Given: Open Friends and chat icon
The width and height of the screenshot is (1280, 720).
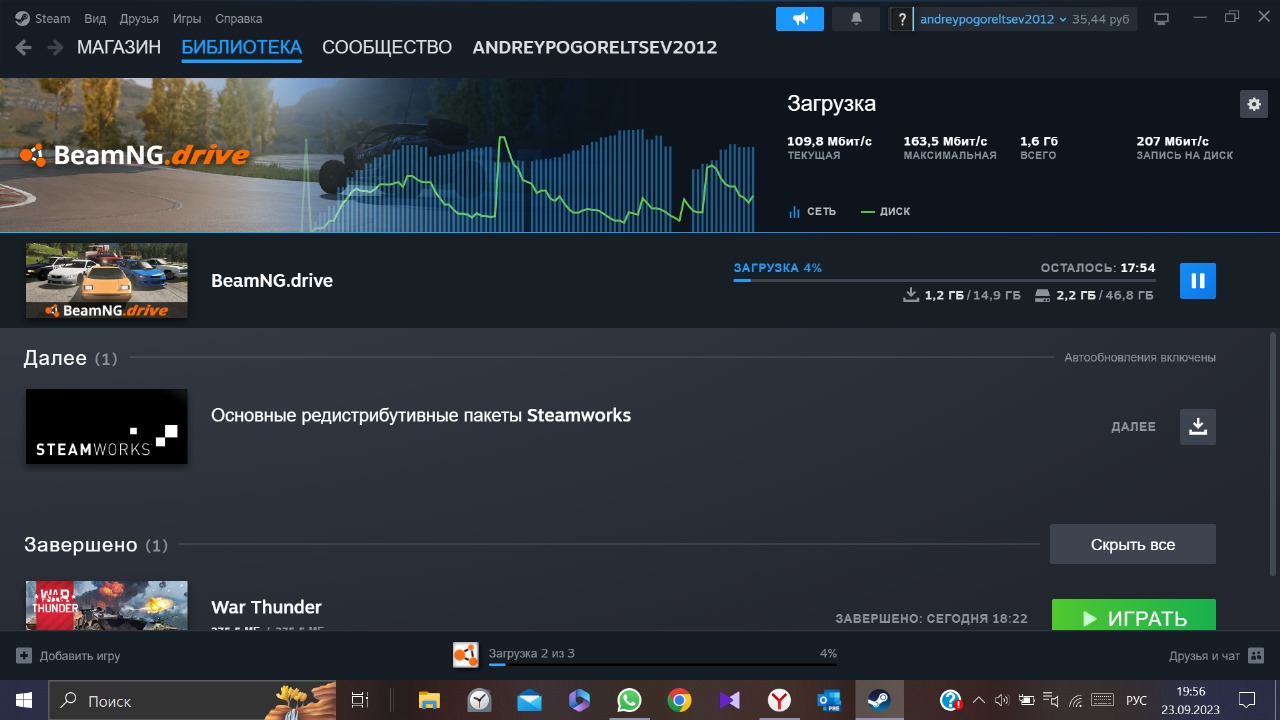Looking at the screenshot, I should 1257,656.
